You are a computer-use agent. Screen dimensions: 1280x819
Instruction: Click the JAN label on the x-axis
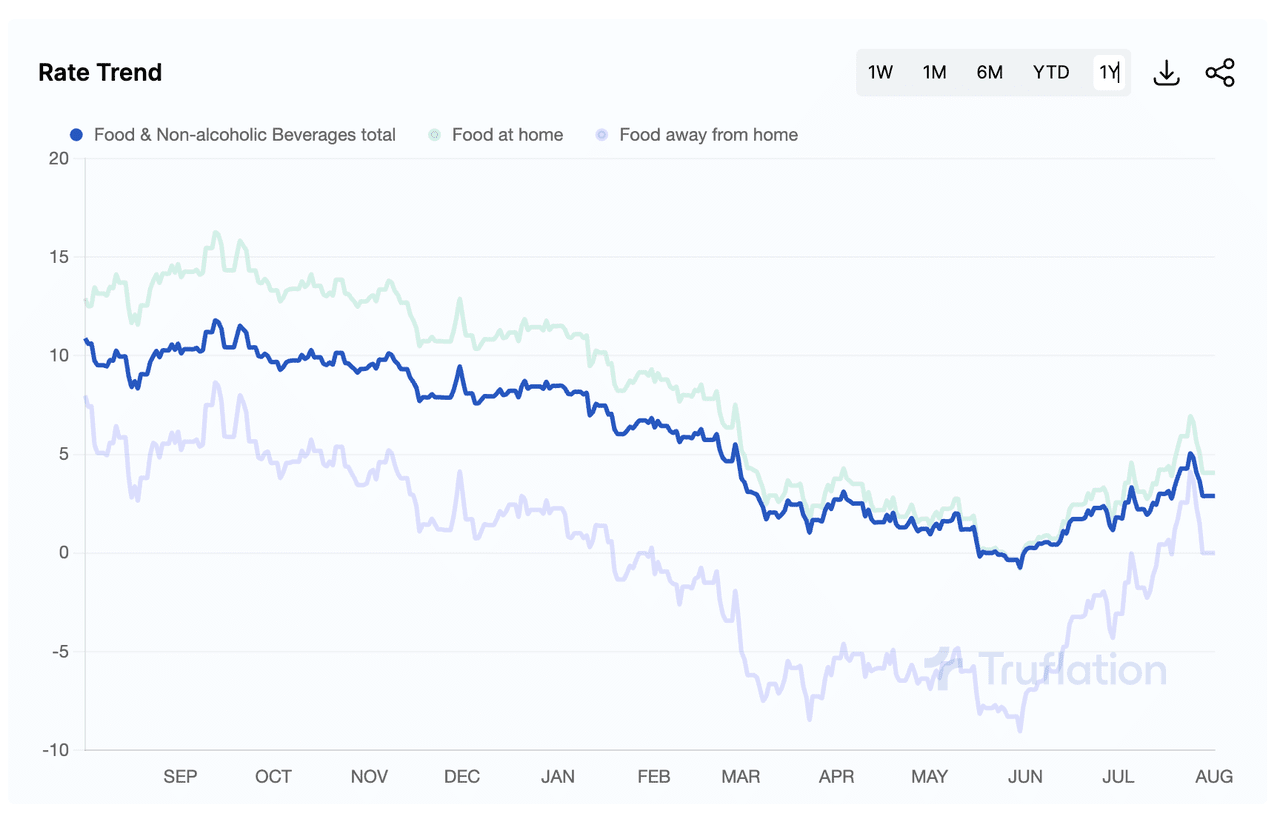pyautogui.click(x=557, y=776)
